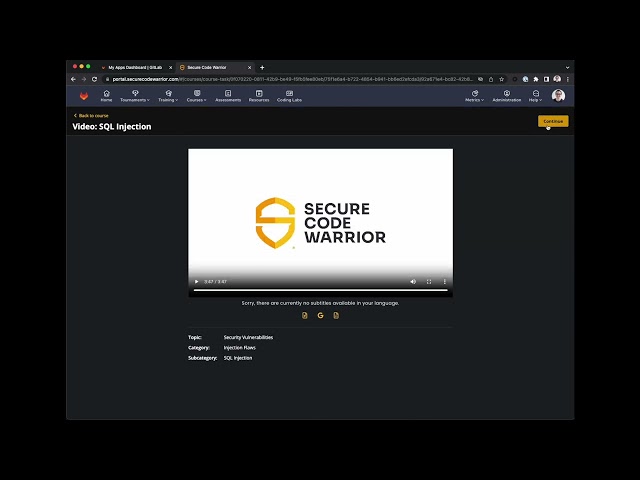Open Coding Labs section
Image resolution: width=640 pixels, height=480 pixels.
[x=289, y=96]
